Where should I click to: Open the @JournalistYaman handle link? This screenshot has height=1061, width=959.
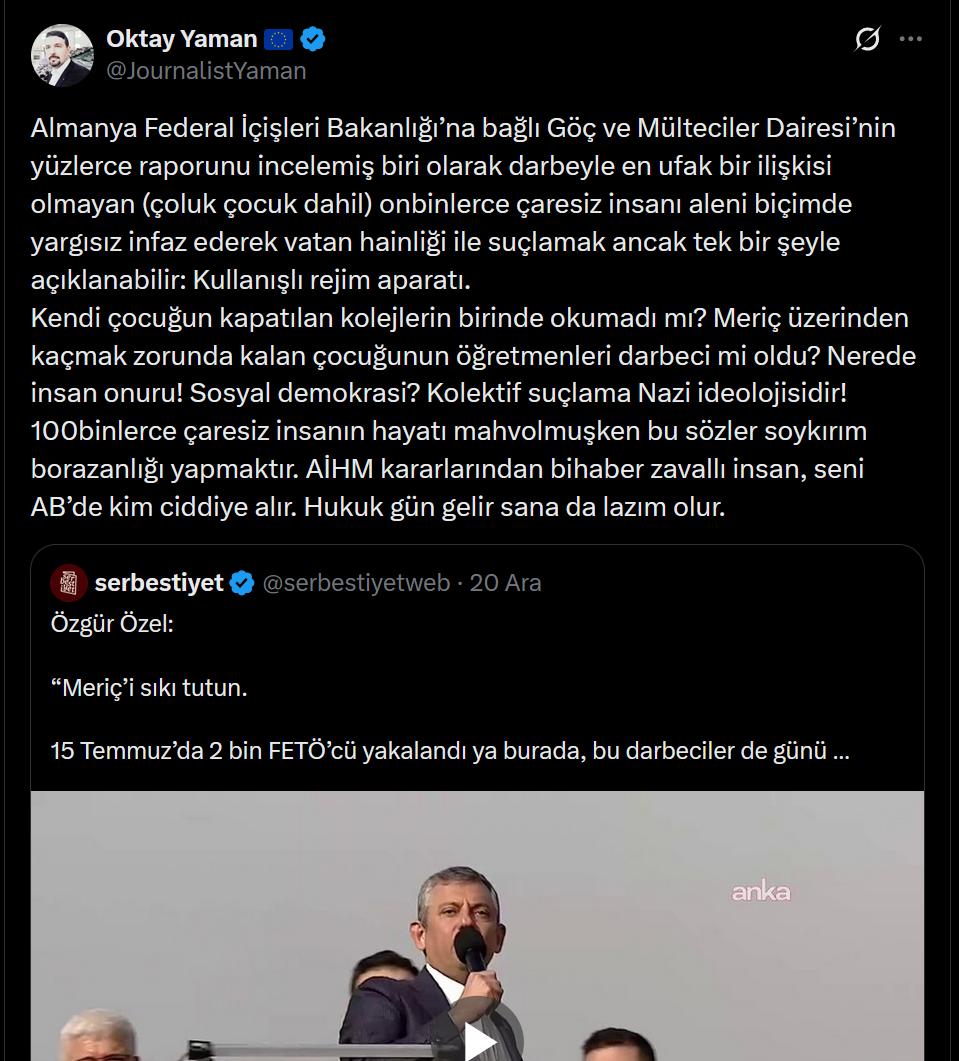[206, 70]
